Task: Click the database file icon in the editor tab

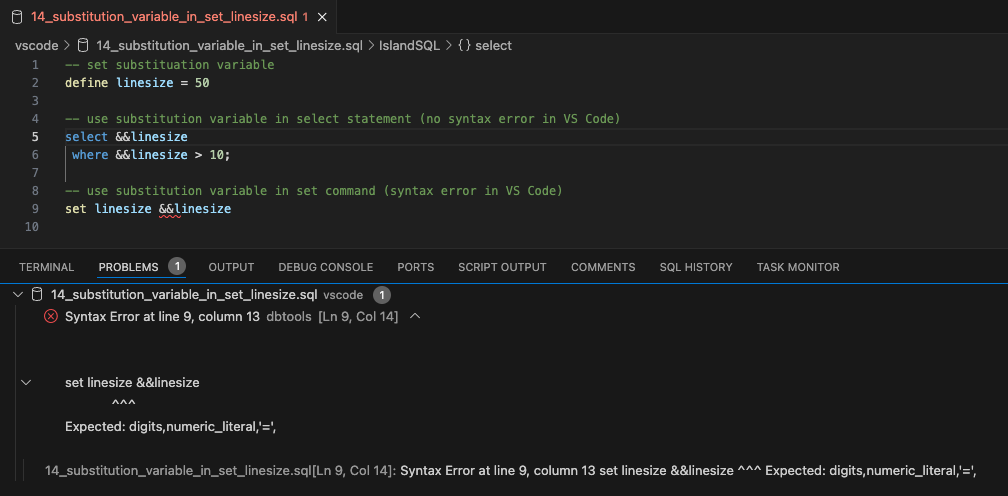Action: pyautogui.click(x=17, y=16)
